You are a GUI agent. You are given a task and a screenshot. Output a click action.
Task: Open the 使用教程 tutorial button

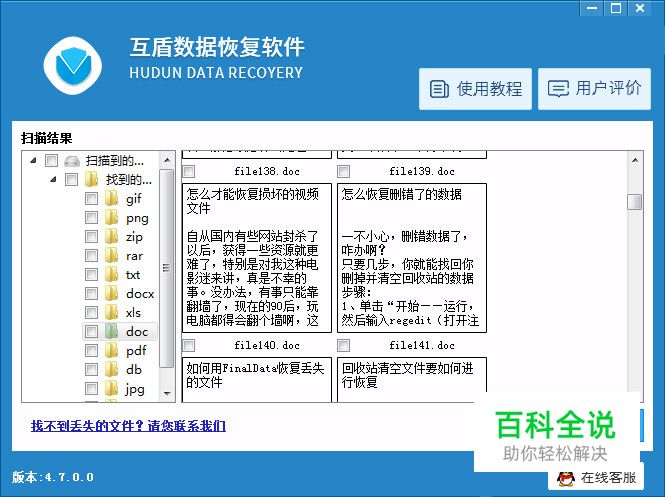(x=475, y=89)
